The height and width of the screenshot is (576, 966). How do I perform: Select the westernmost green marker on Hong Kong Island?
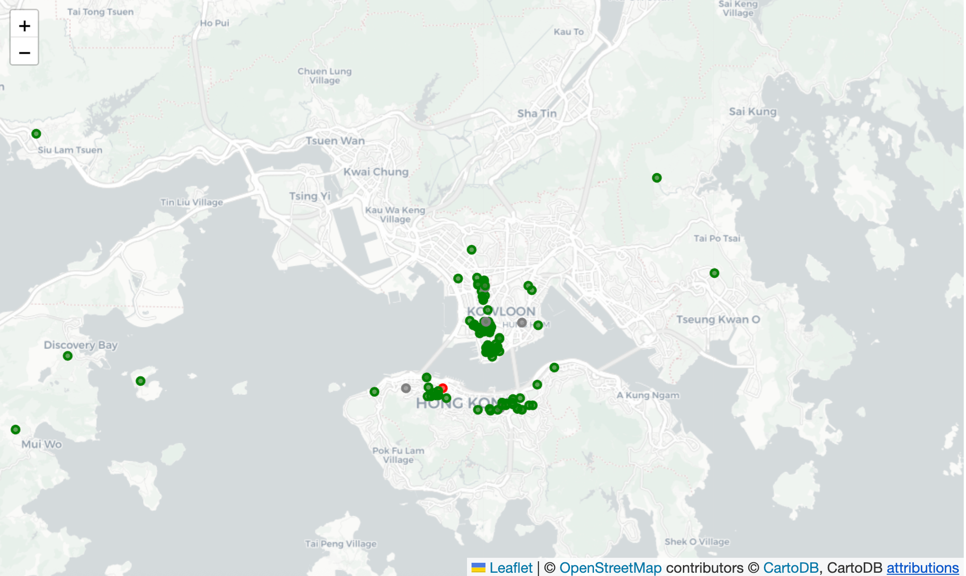[375, 392]
